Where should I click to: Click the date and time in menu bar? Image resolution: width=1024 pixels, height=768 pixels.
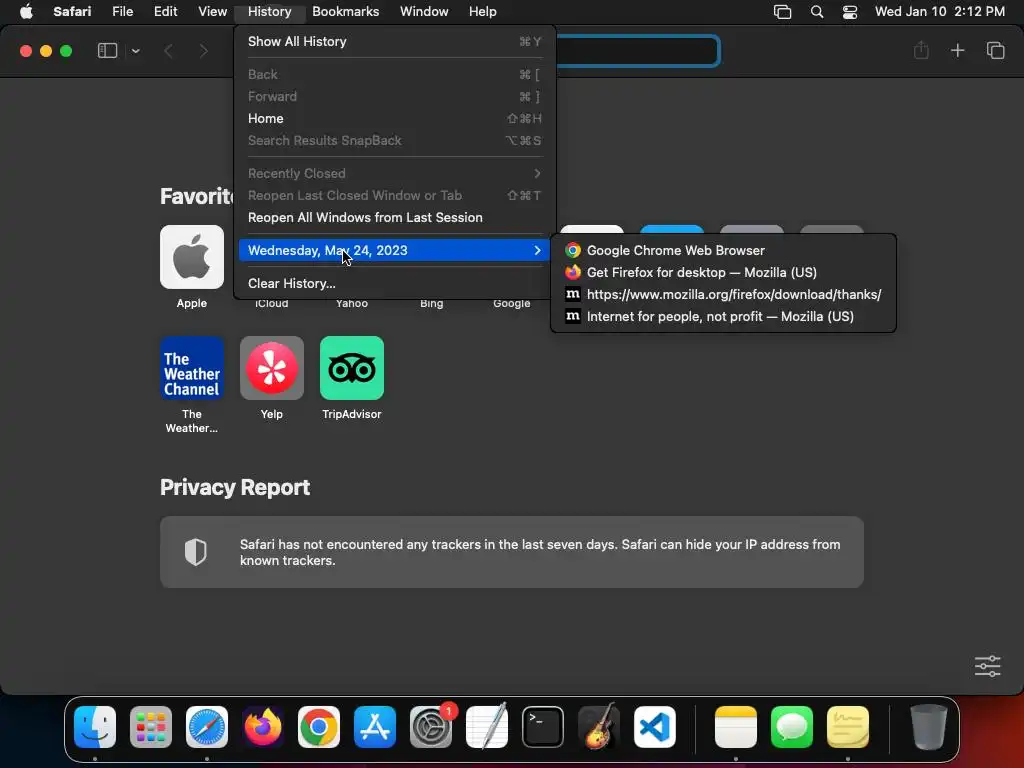point(940,12)
